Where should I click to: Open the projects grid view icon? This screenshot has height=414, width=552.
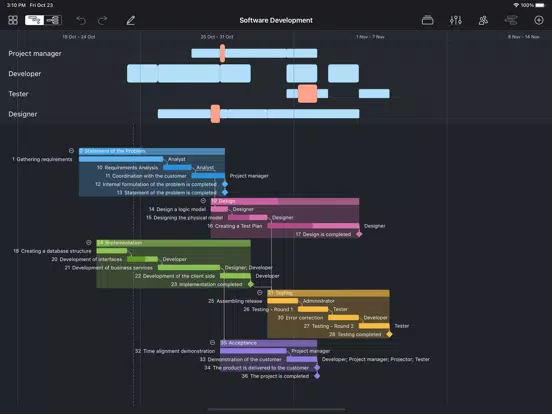point(13,20)
